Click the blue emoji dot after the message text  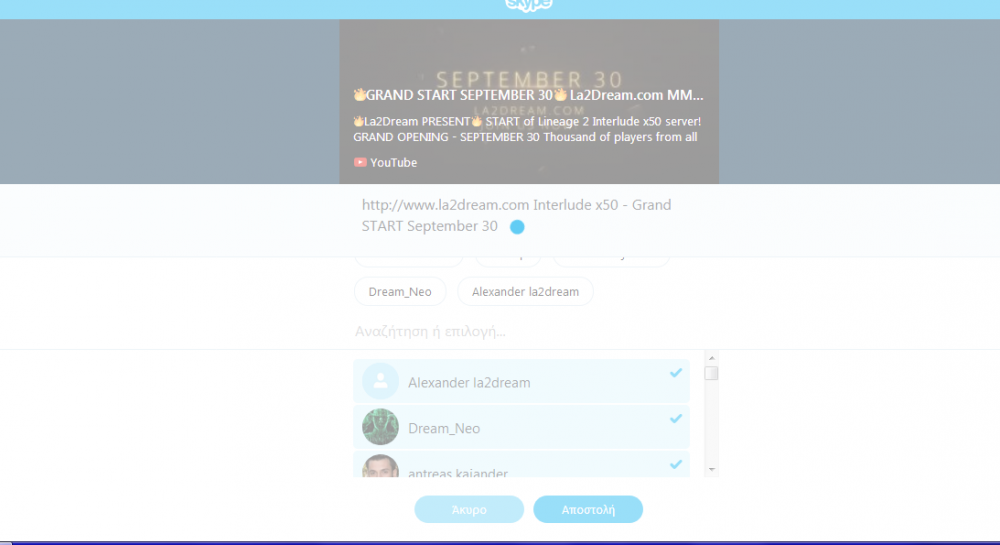[x=517, y=227]
